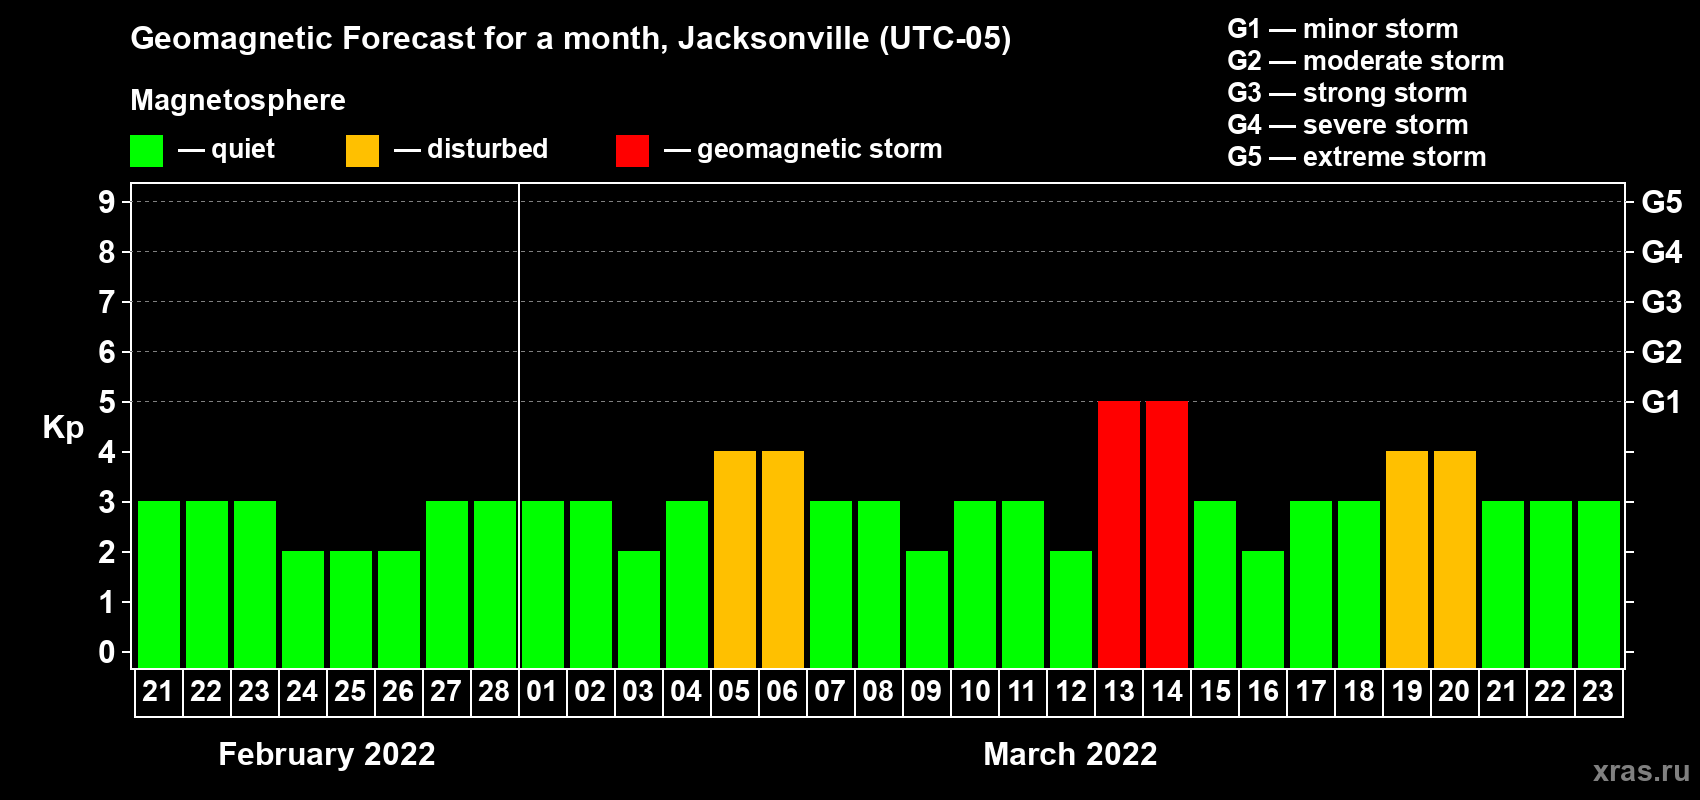Click the G4 label on the right axis
This screenshot has height=800, width=1700.
tap(1661, 252)
